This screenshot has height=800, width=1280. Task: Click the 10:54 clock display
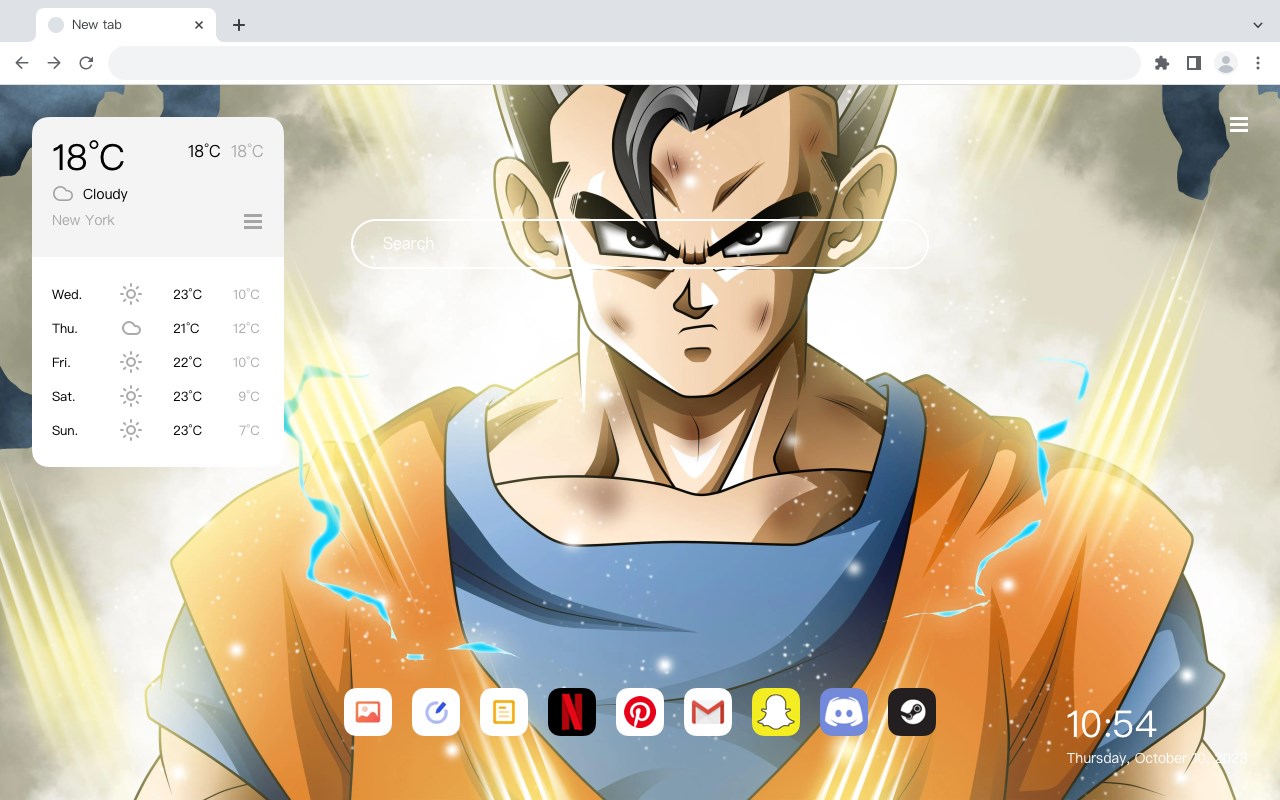(x=1111, y=724)
